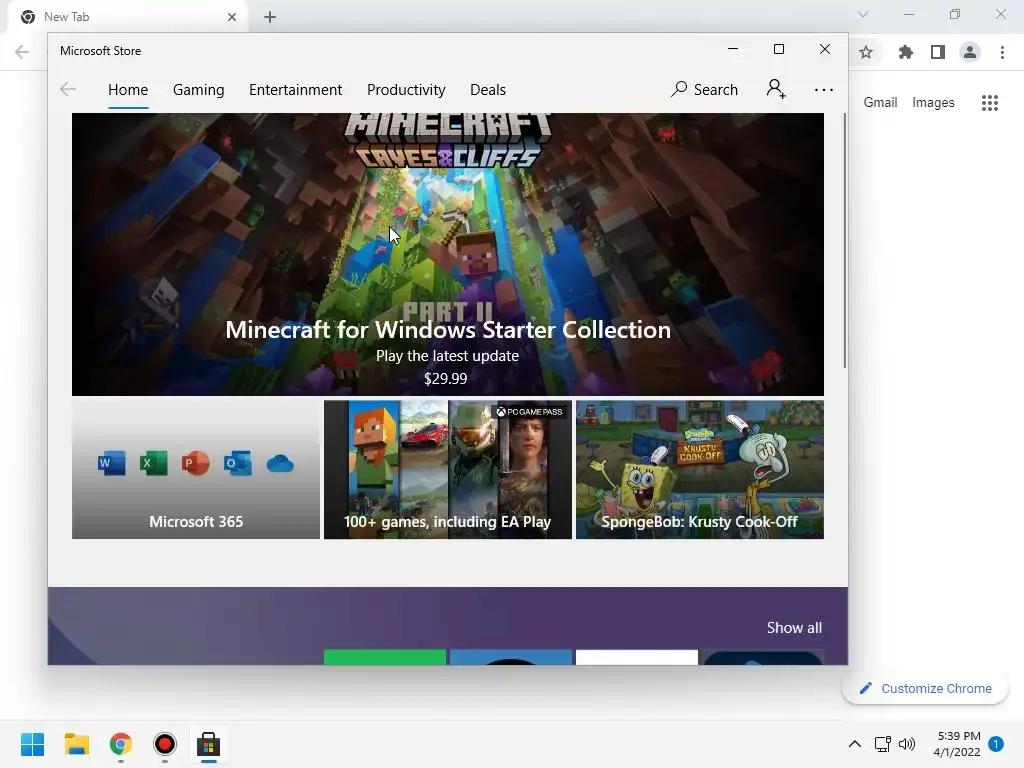
Task: Open File Explorer from taskbar
Action: click(x=76, y=744)
